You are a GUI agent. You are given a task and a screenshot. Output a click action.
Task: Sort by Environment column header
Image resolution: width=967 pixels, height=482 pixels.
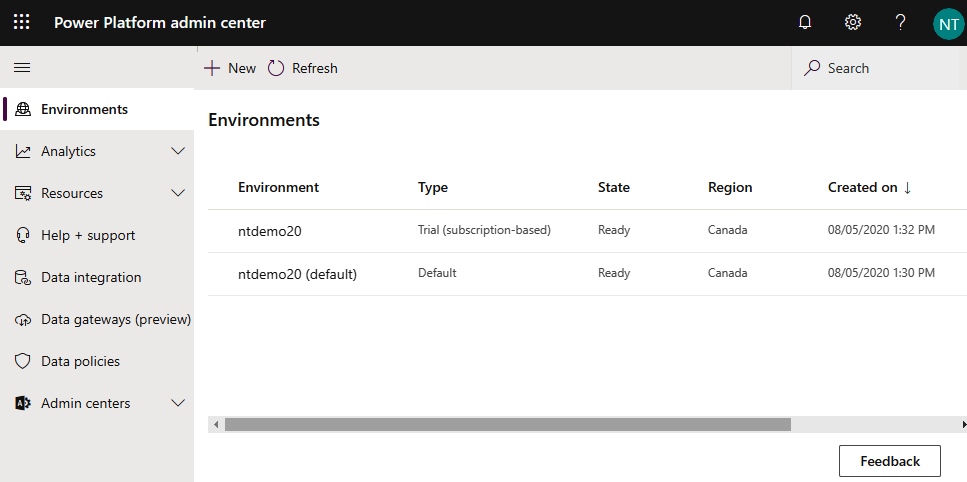[278, 187]
